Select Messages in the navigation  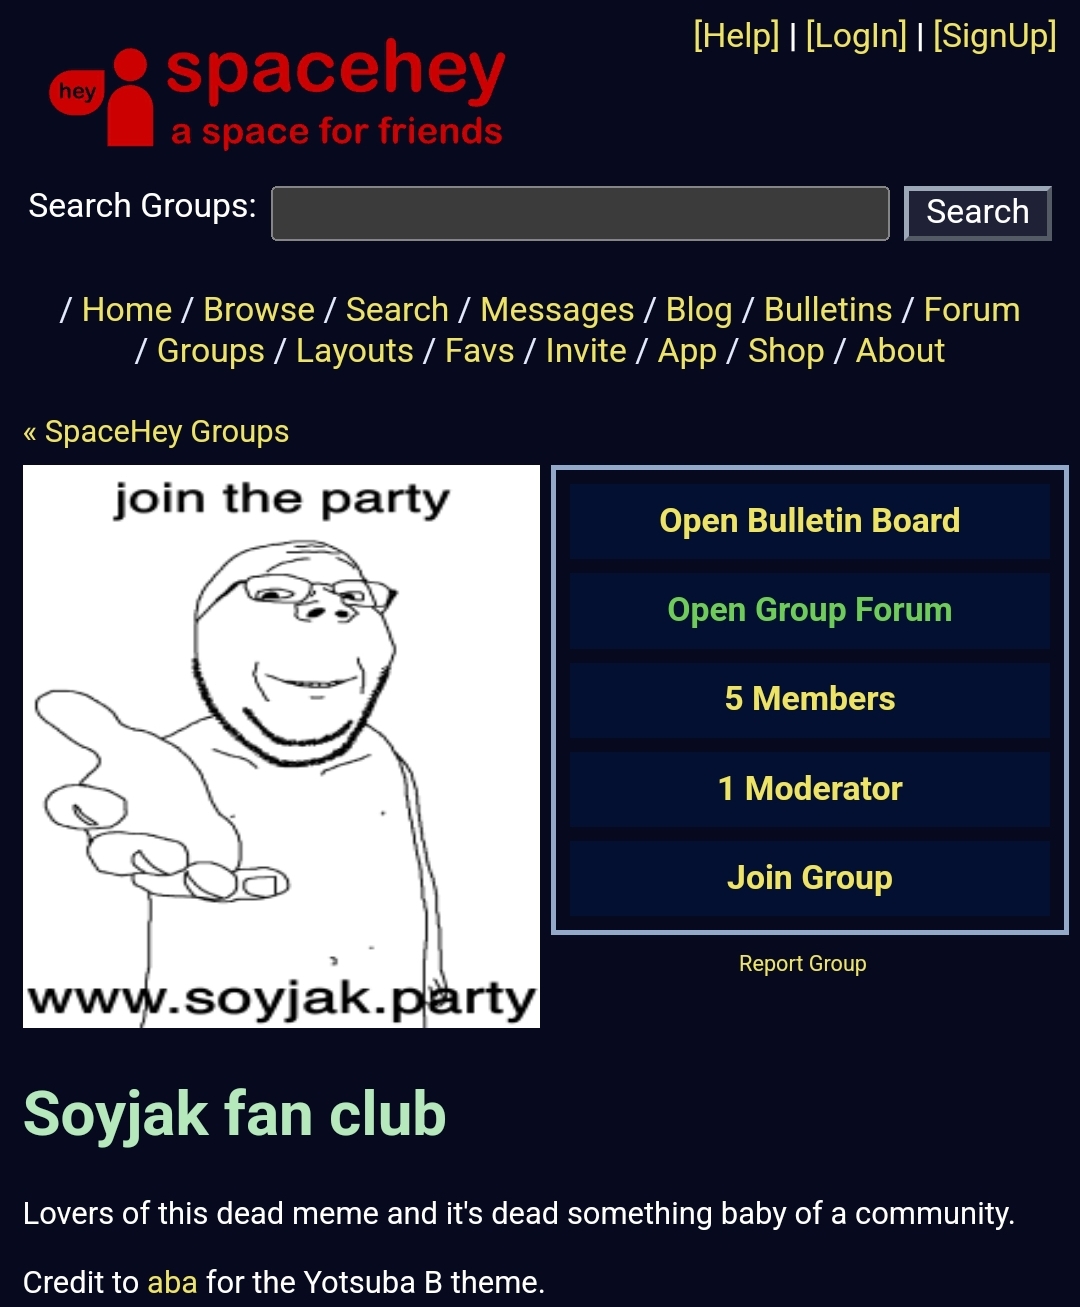pos(557,310)
